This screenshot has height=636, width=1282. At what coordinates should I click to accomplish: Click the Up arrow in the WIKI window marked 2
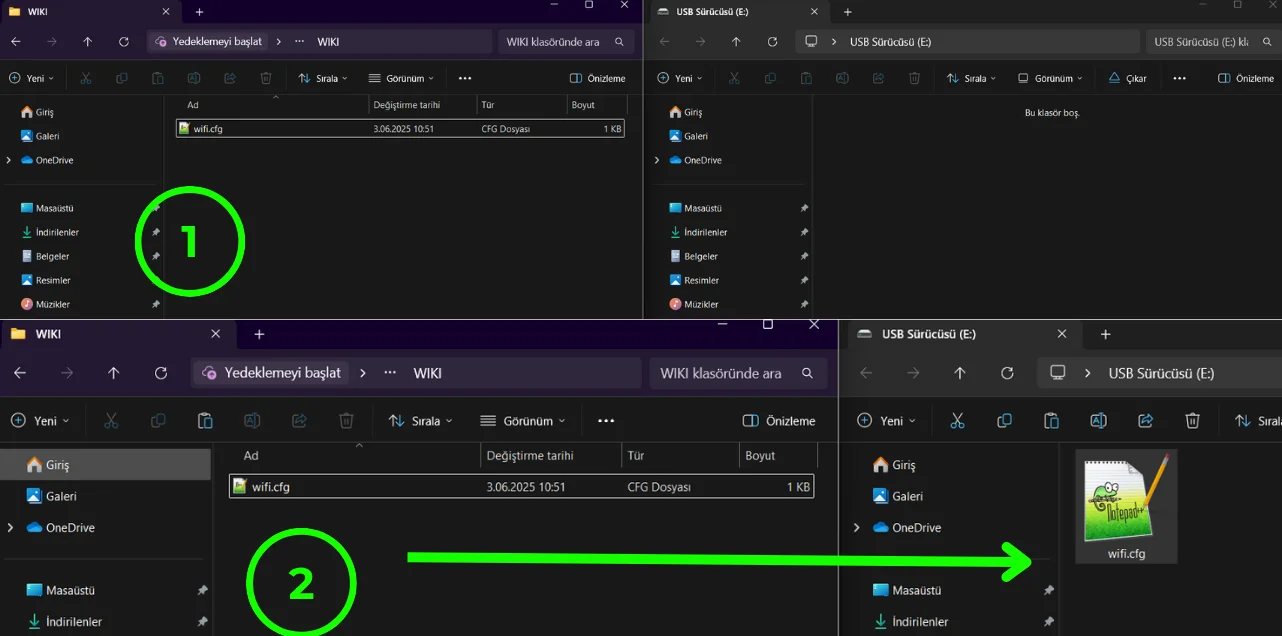(114, 373)
